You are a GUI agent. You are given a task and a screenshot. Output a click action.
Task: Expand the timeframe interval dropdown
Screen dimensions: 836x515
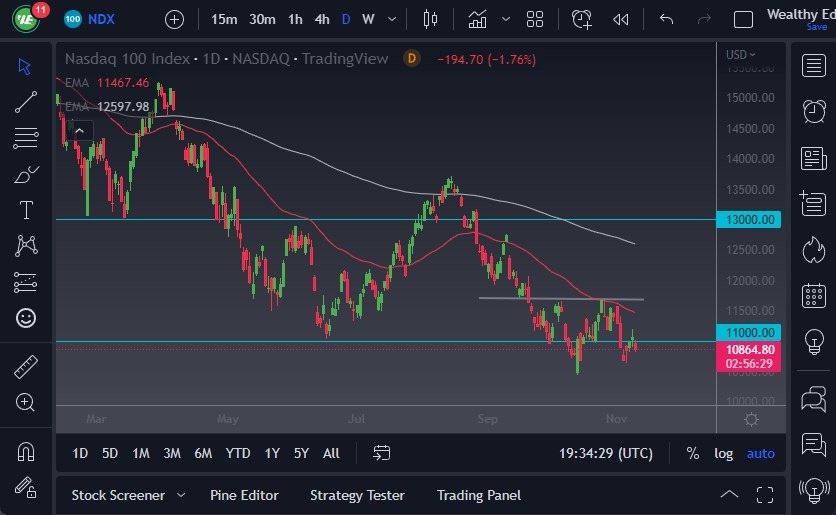(392, 20)
